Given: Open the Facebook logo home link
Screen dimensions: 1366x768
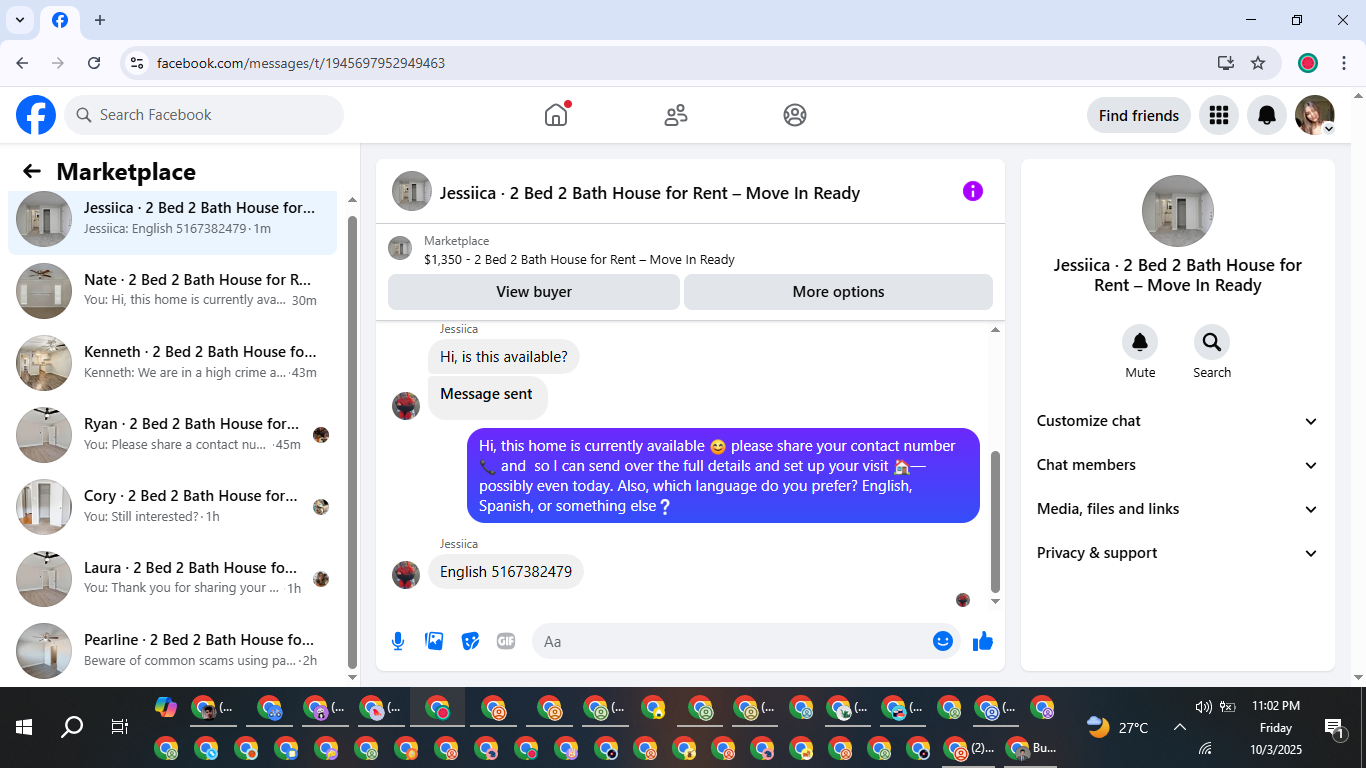Looking at the screenshot, I should [x=36, y=115].
